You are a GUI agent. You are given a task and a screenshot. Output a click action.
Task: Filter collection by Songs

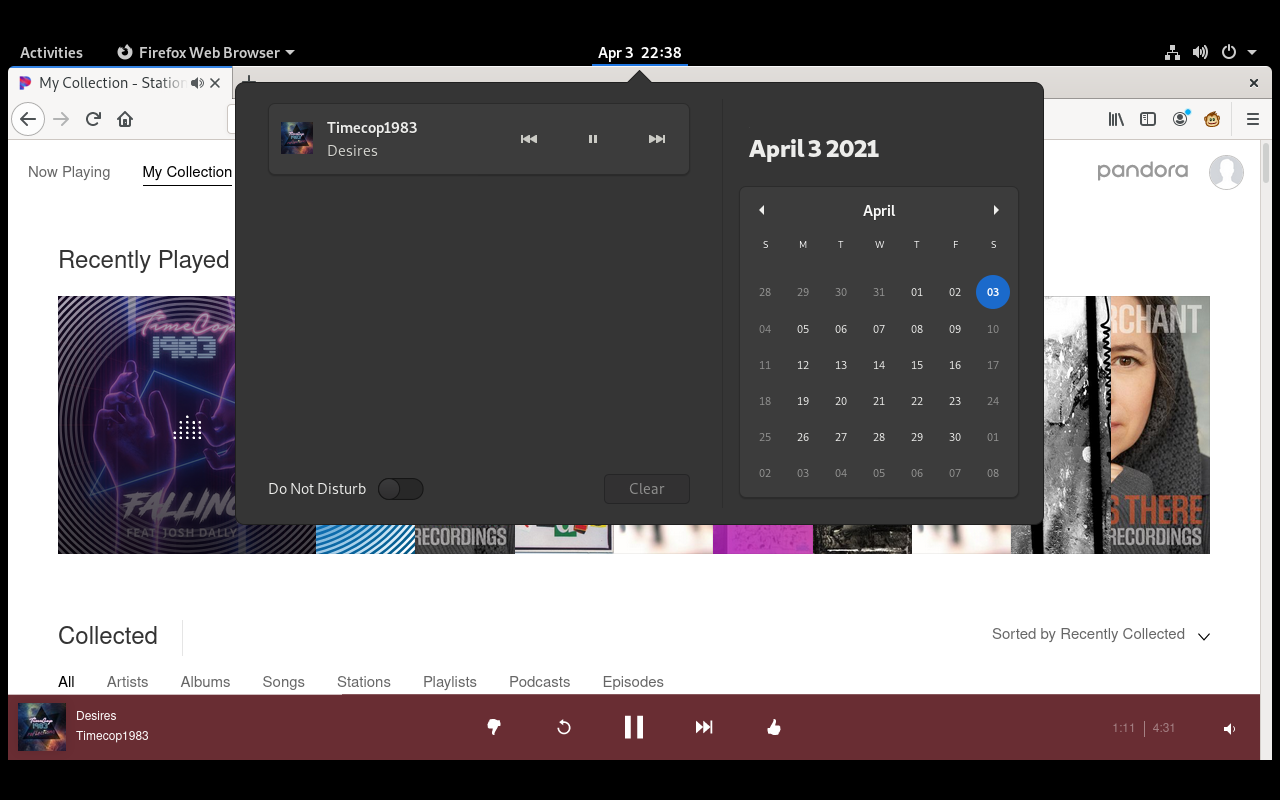tap(283, 682)
